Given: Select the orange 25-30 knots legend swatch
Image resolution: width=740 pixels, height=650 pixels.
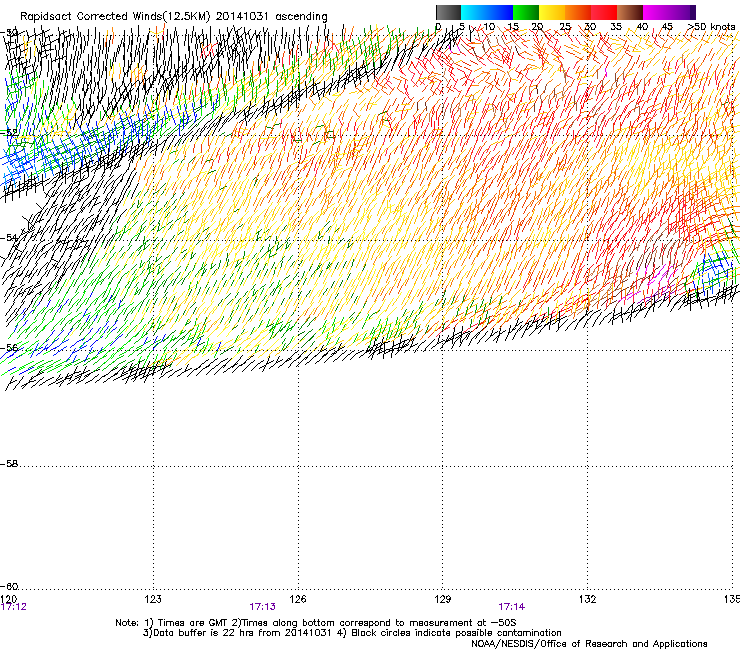Looking at the screenshot, I should [x=578, y=12].
